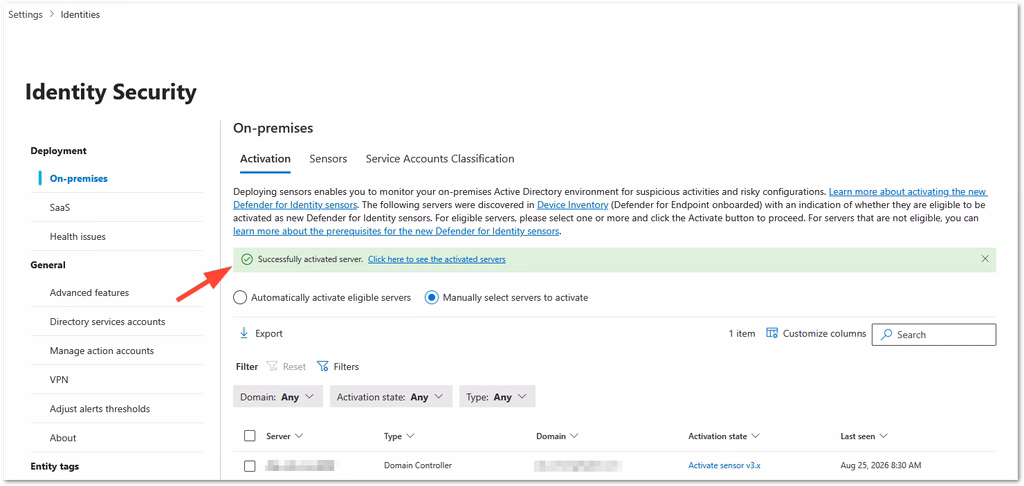Click the Deployment section heading
The image size is (1024, 486).
[x=59, y=150]
